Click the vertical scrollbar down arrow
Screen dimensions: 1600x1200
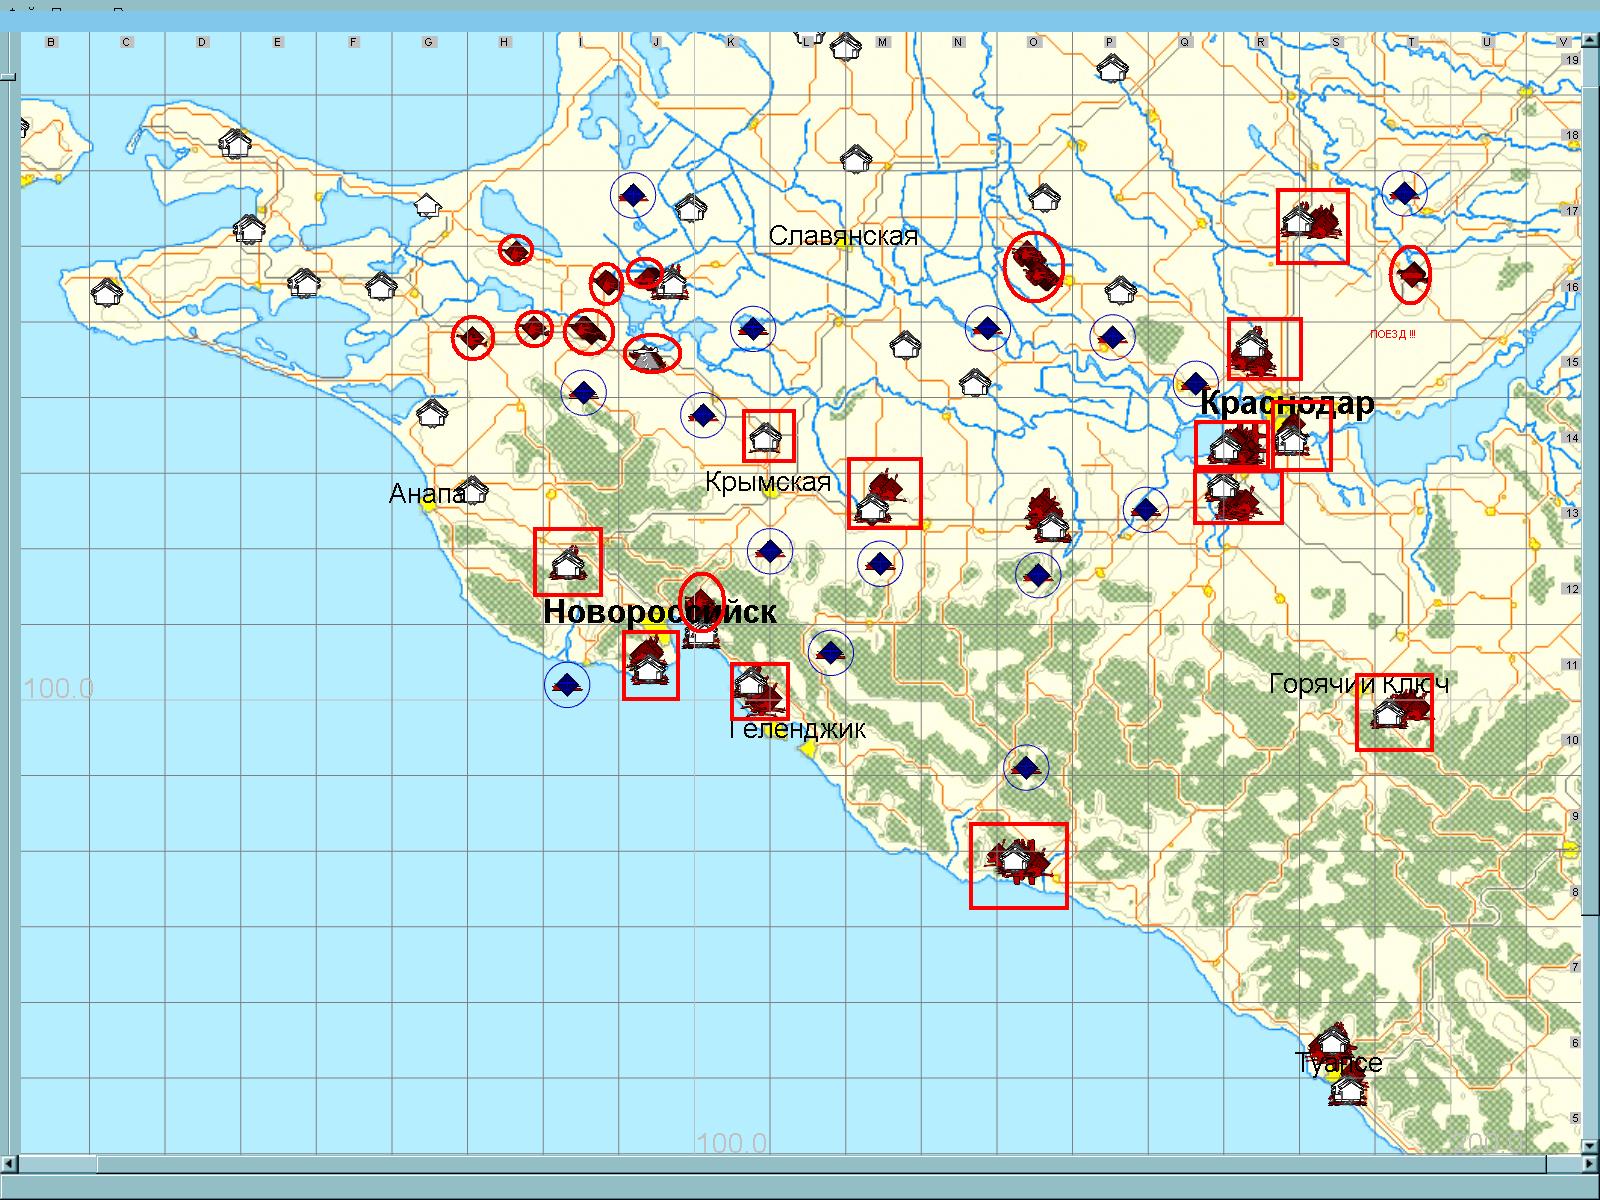tap(1590, 1145)
